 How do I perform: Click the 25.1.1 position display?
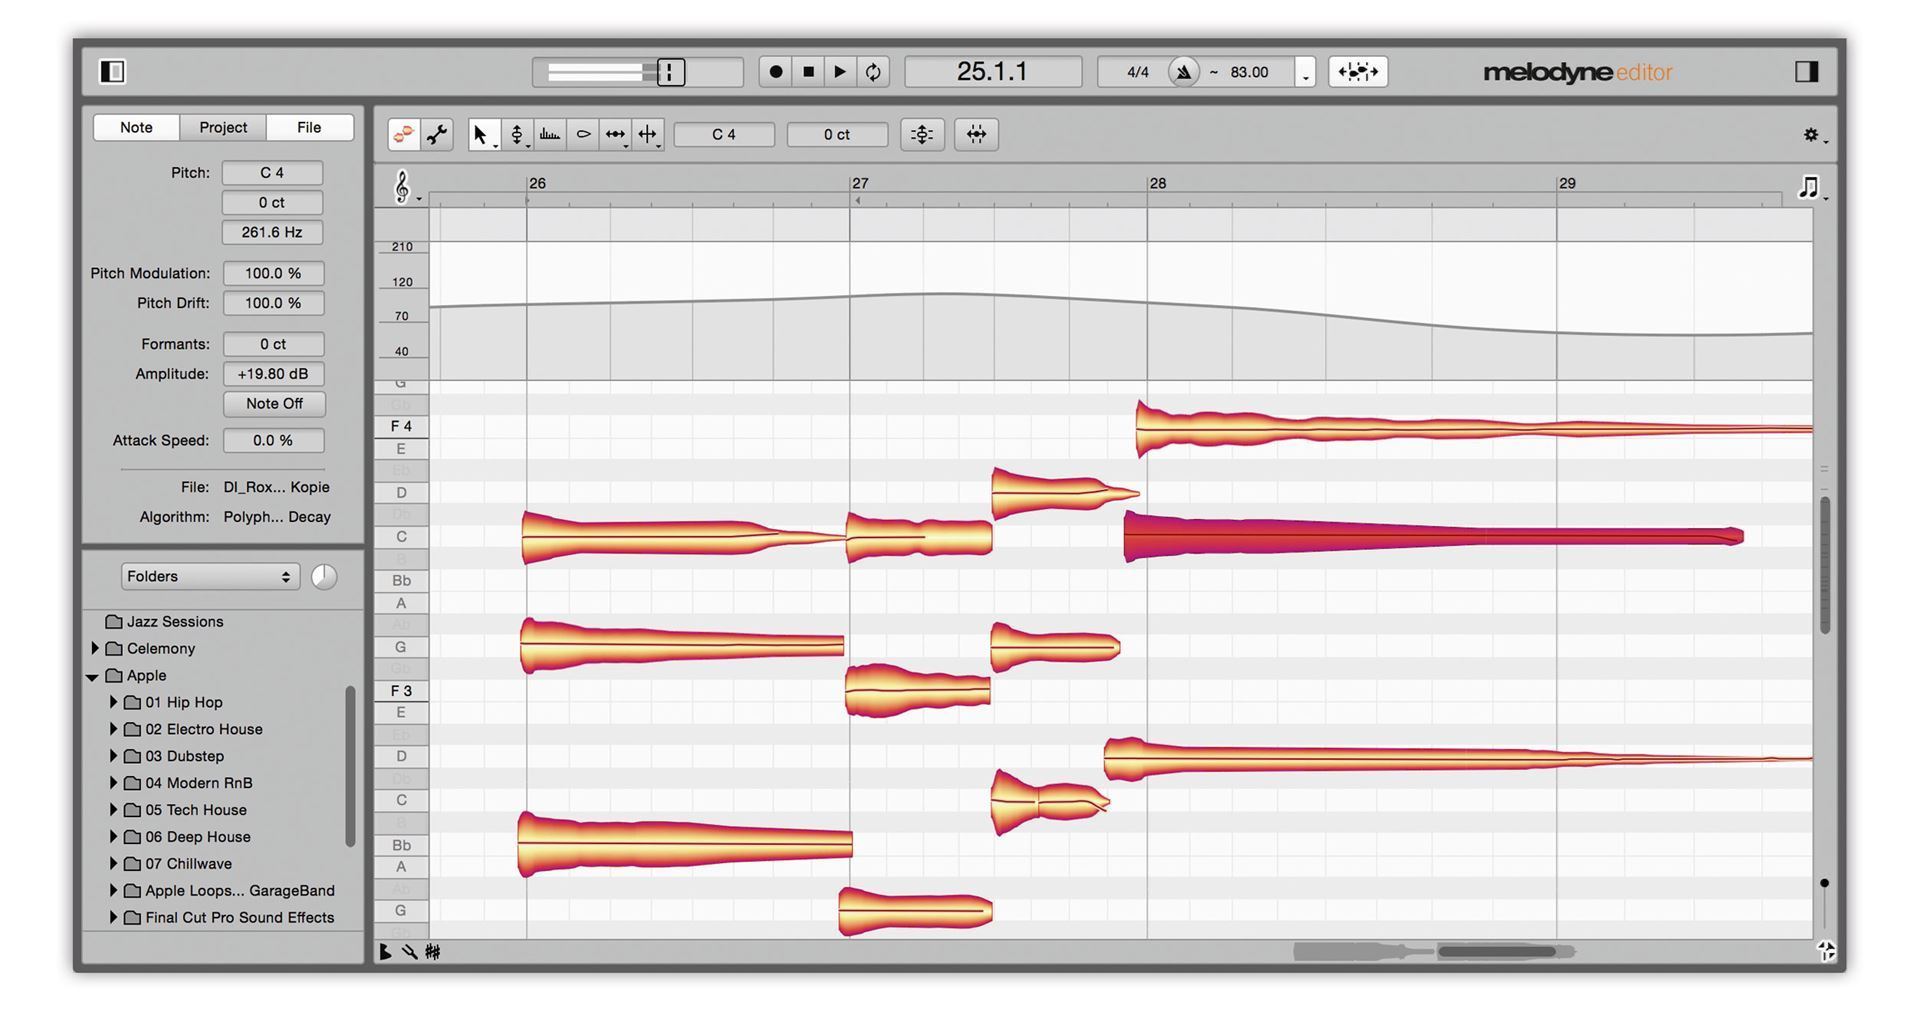pos(993,72)
